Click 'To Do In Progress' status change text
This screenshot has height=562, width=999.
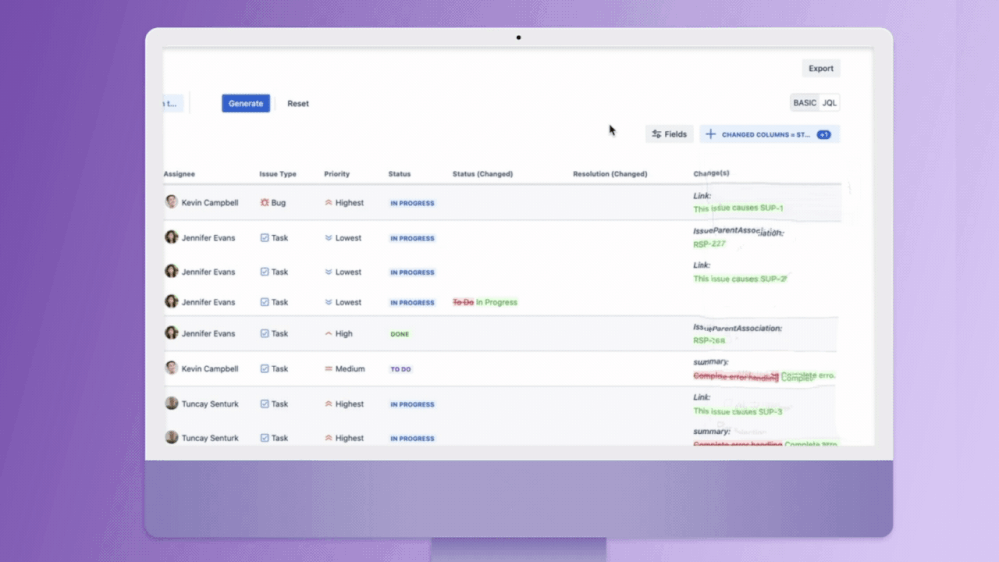click(485, 302)
